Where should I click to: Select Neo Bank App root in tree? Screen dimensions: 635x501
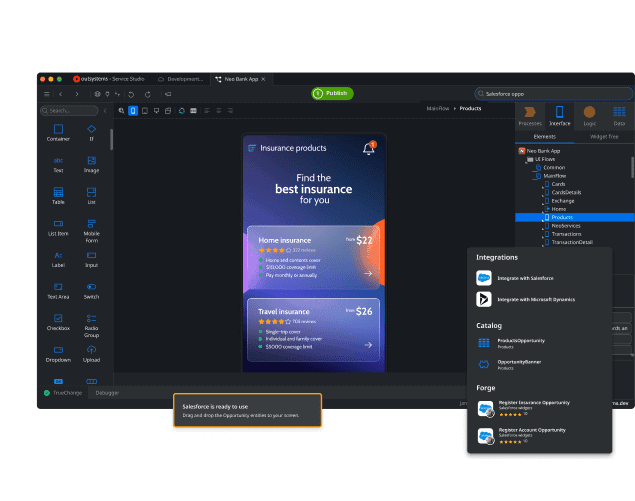pyautogui.click(x=539, y=151)
